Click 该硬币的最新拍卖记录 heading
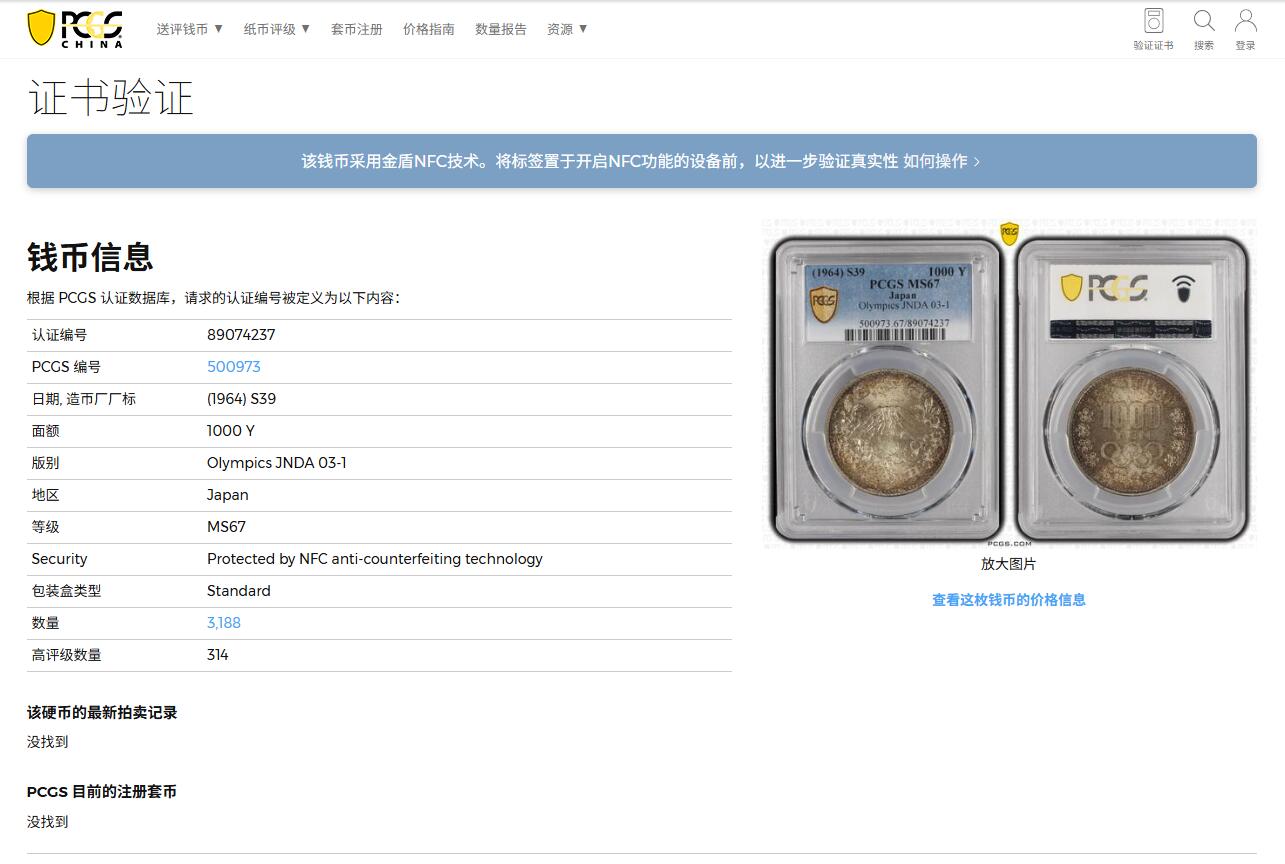Screen dimensions: 1285x864 [x=102, y=713]
